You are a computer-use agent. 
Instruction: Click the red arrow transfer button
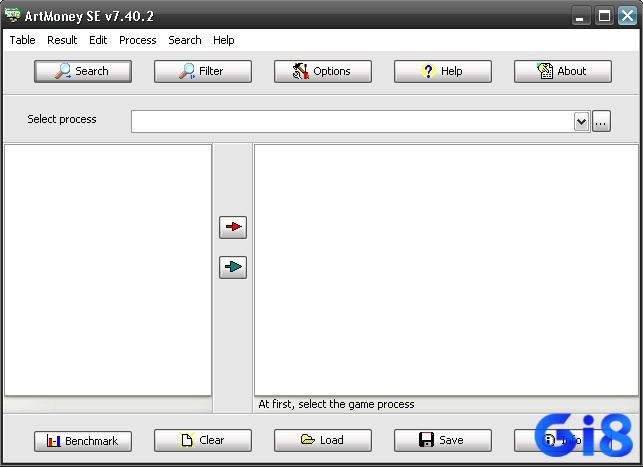pyautogui.click(x=233, y=227)
